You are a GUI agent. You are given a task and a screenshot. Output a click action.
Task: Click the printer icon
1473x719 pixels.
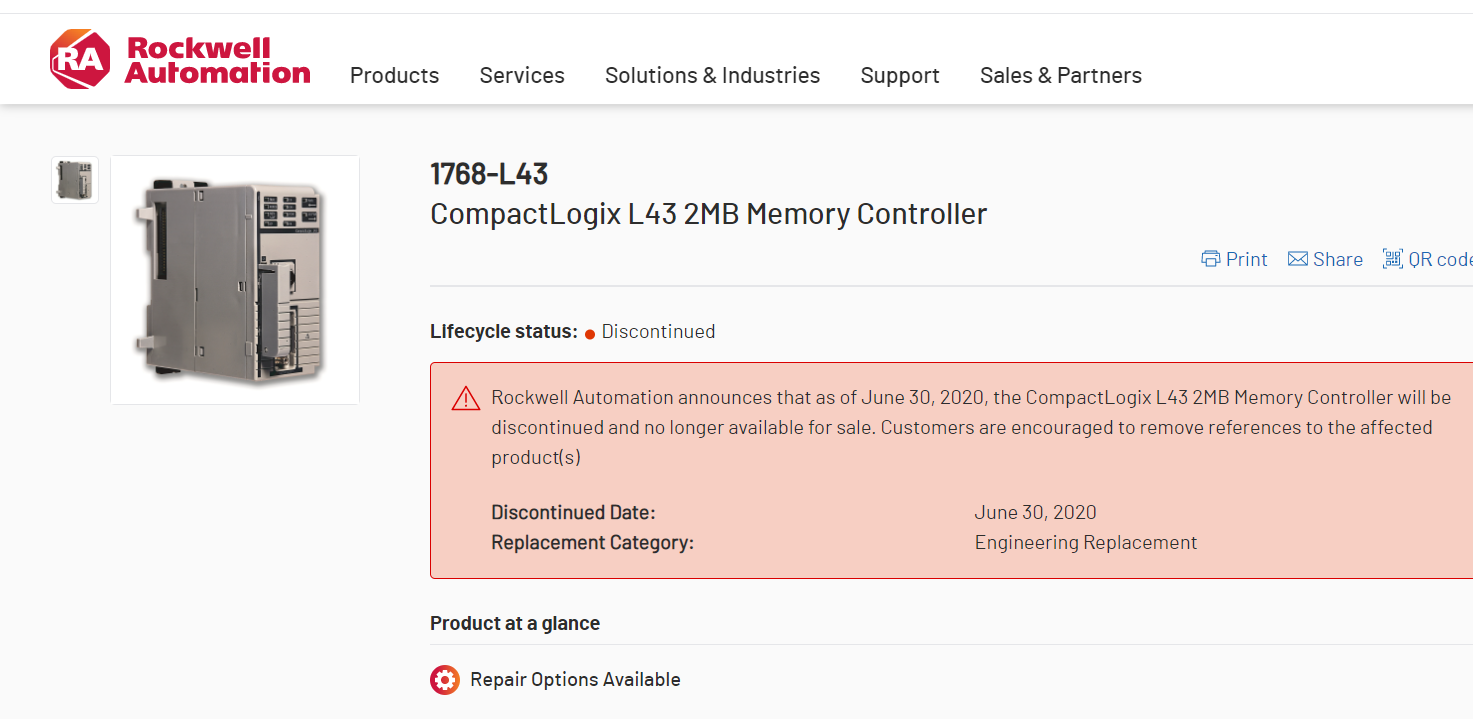click(x=1211, y=259)
